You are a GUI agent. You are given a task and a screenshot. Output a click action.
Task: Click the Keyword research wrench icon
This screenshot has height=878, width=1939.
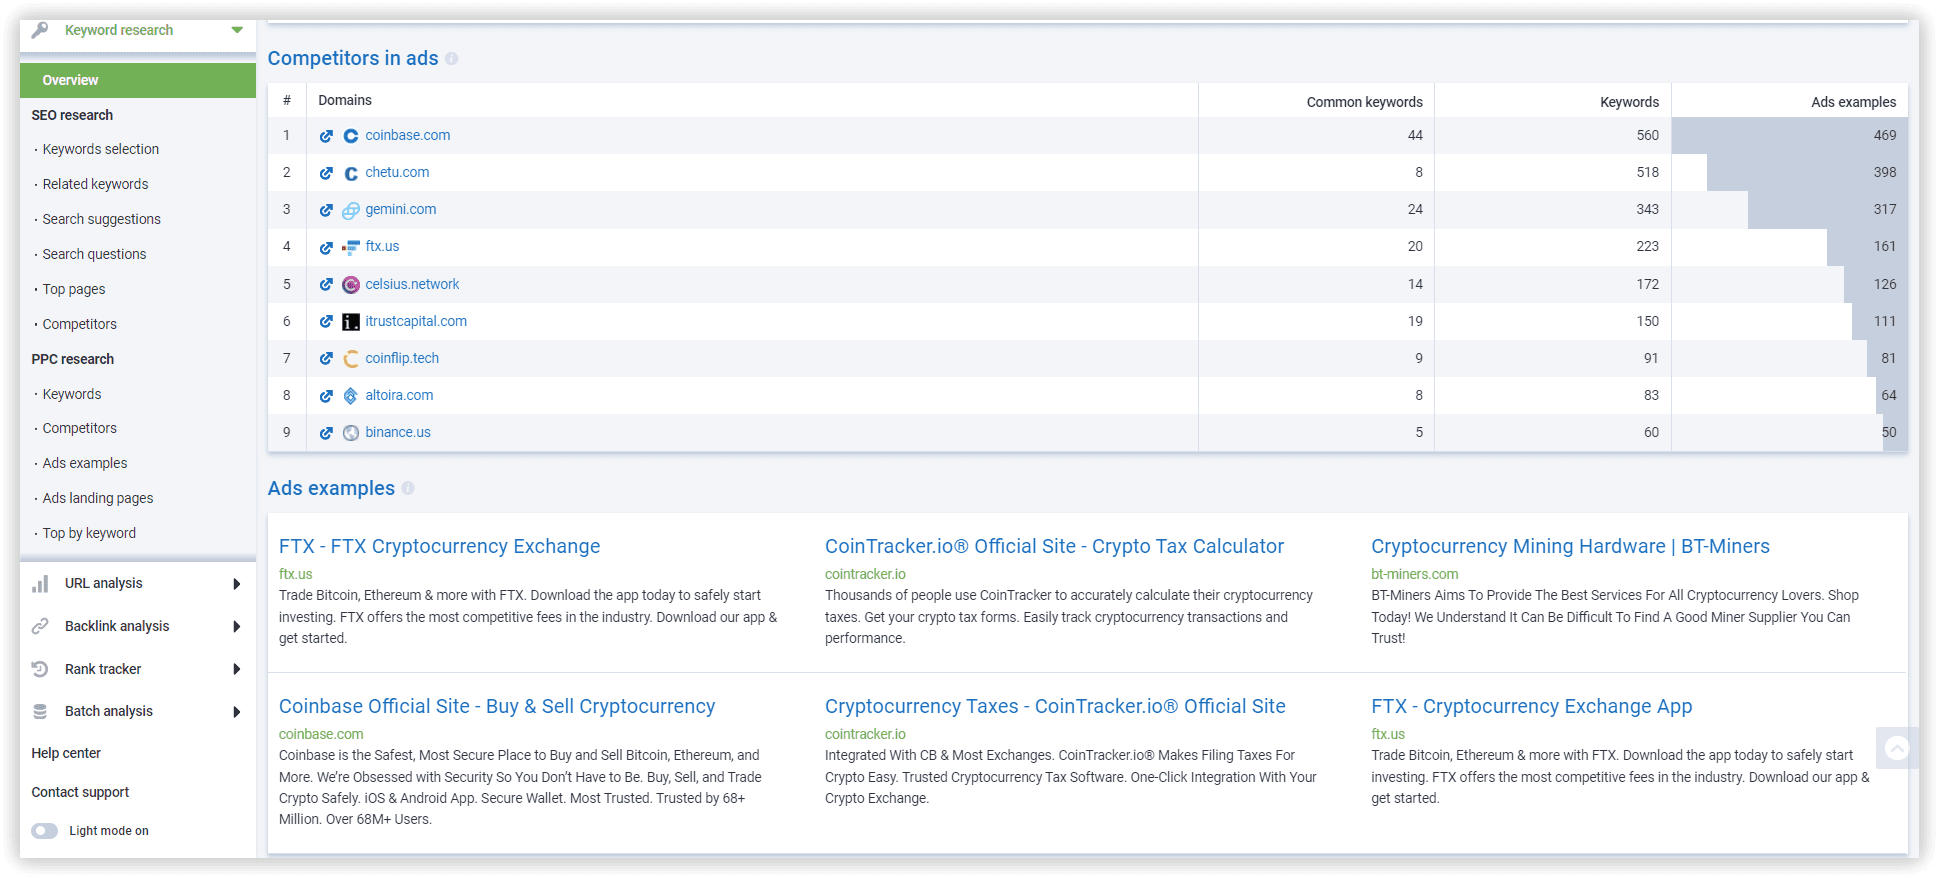(x=40, y=30)
